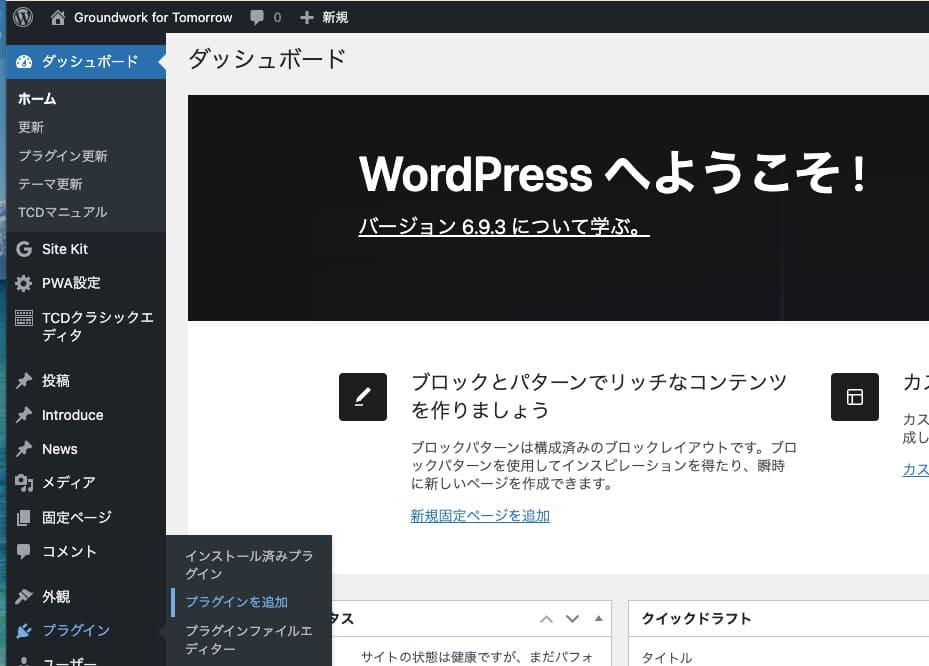
Task: Select プラグインを追加 from flyout menu
Action: pos(236,602)
